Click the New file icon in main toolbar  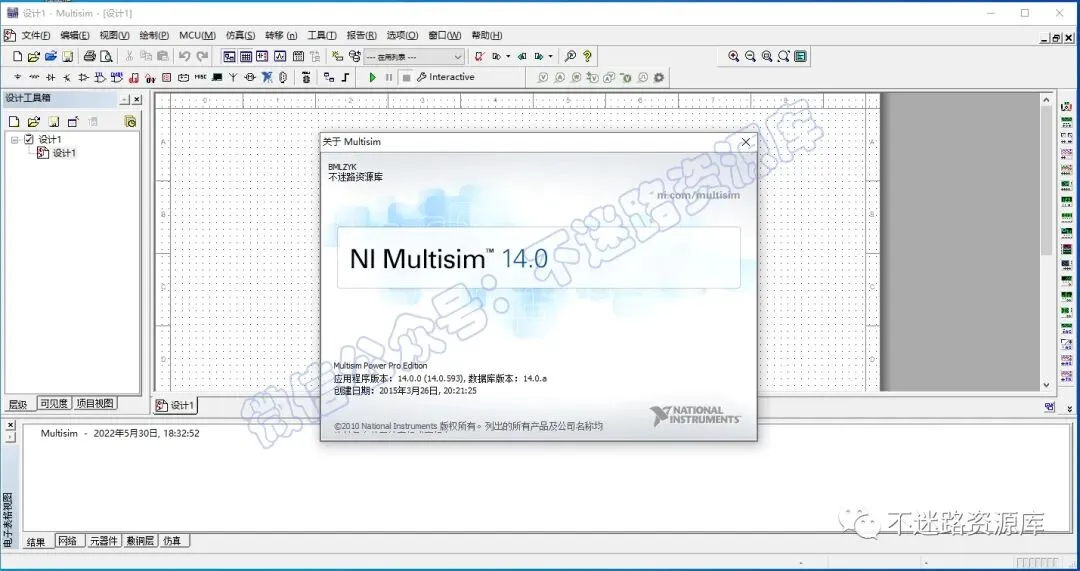pos(18,56)
